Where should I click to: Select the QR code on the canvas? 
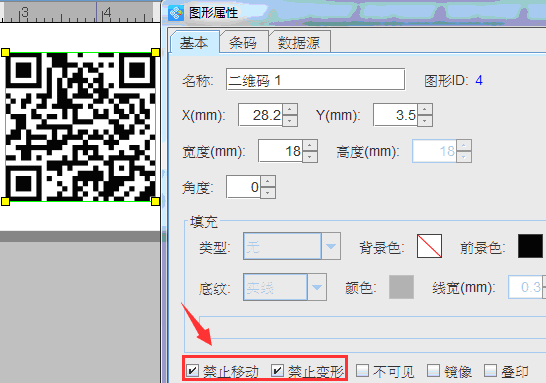click(80, 127)
